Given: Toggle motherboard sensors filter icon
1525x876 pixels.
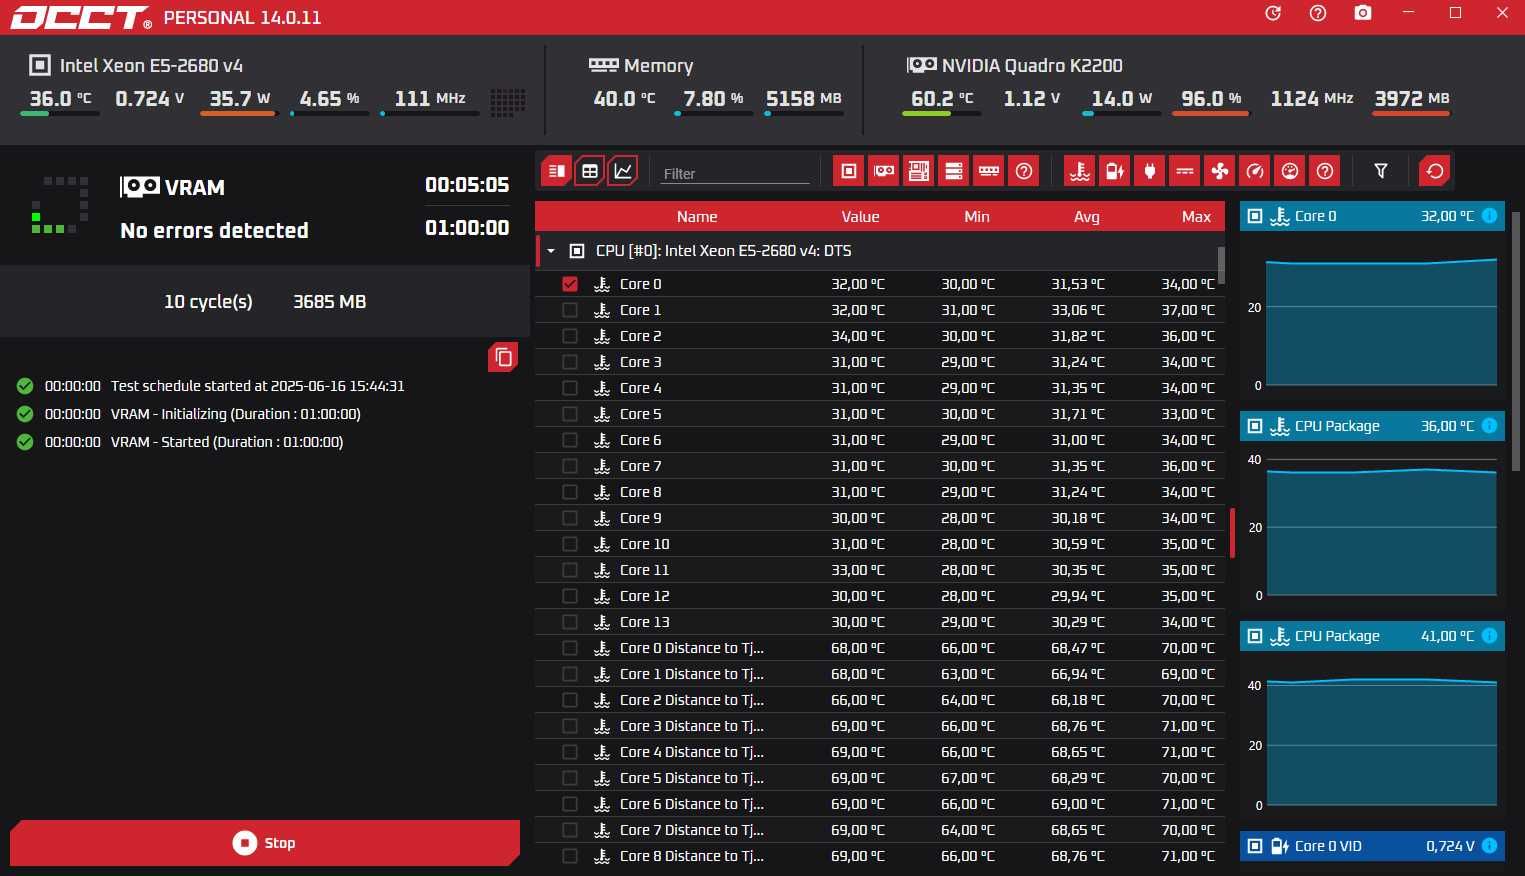Looking at the screenshot, I should point(919,171).
